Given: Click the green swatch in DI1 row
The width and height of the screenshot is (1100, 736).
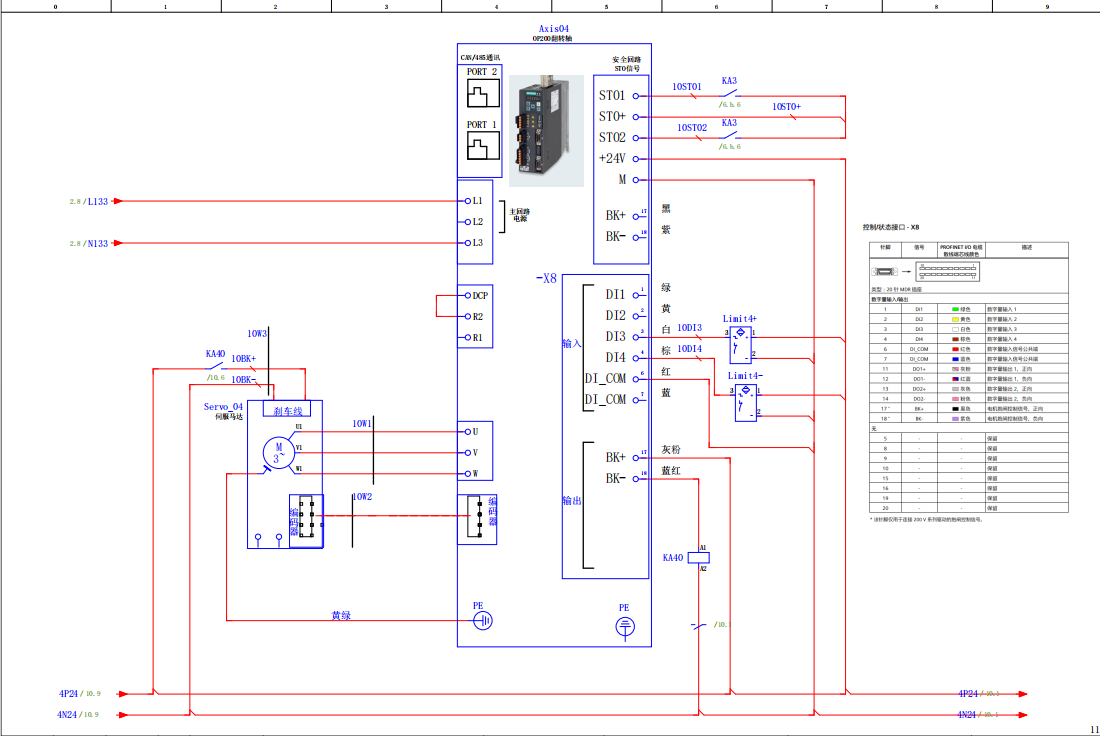Looking at the screenshot, I should pyautogui.click(x=956, y=309).
